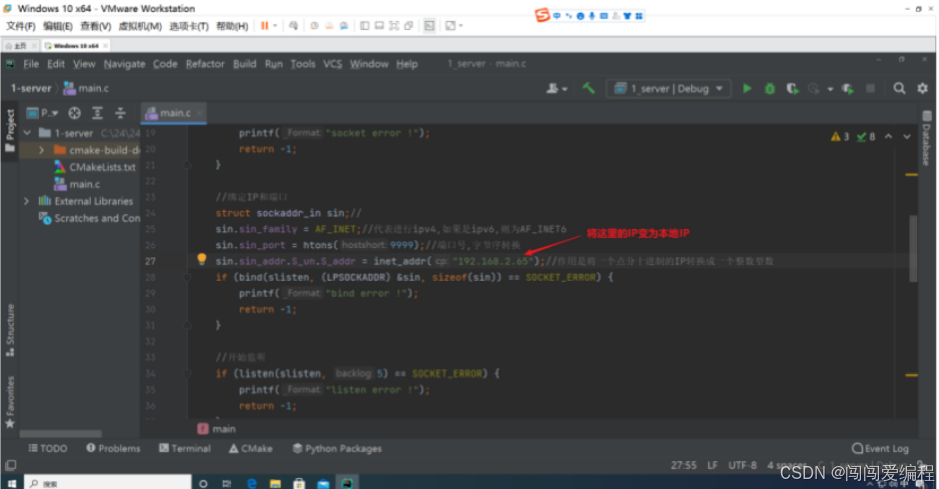Screen dimensions: 939x489
Task: Open Microsoft Edge from taskbar
Action: [252, 483]
